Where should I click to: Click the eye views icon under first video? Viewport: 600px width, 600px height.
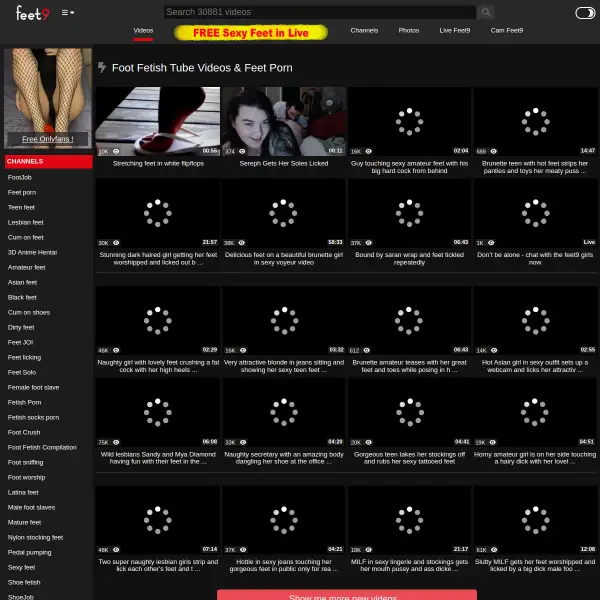116,151
